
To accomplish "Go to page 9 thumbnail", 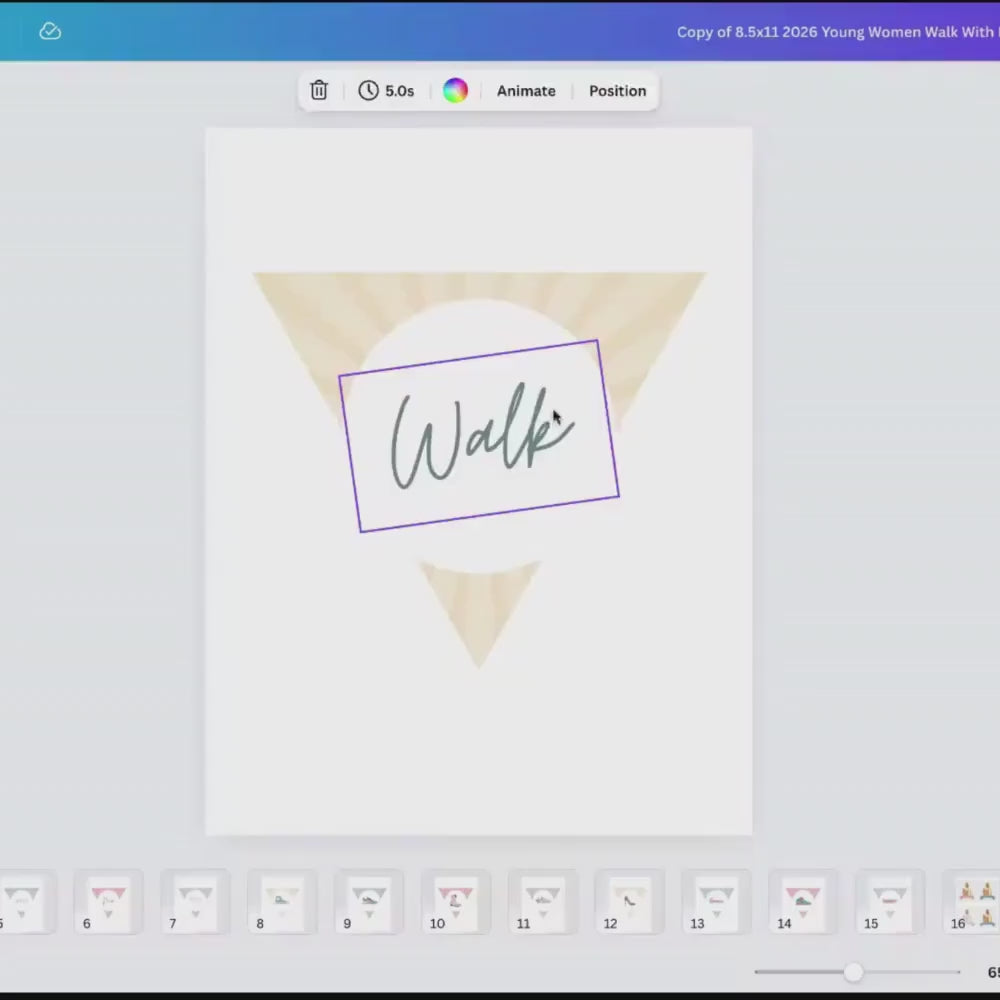I will pyautogui.click(x=369, y=901).
